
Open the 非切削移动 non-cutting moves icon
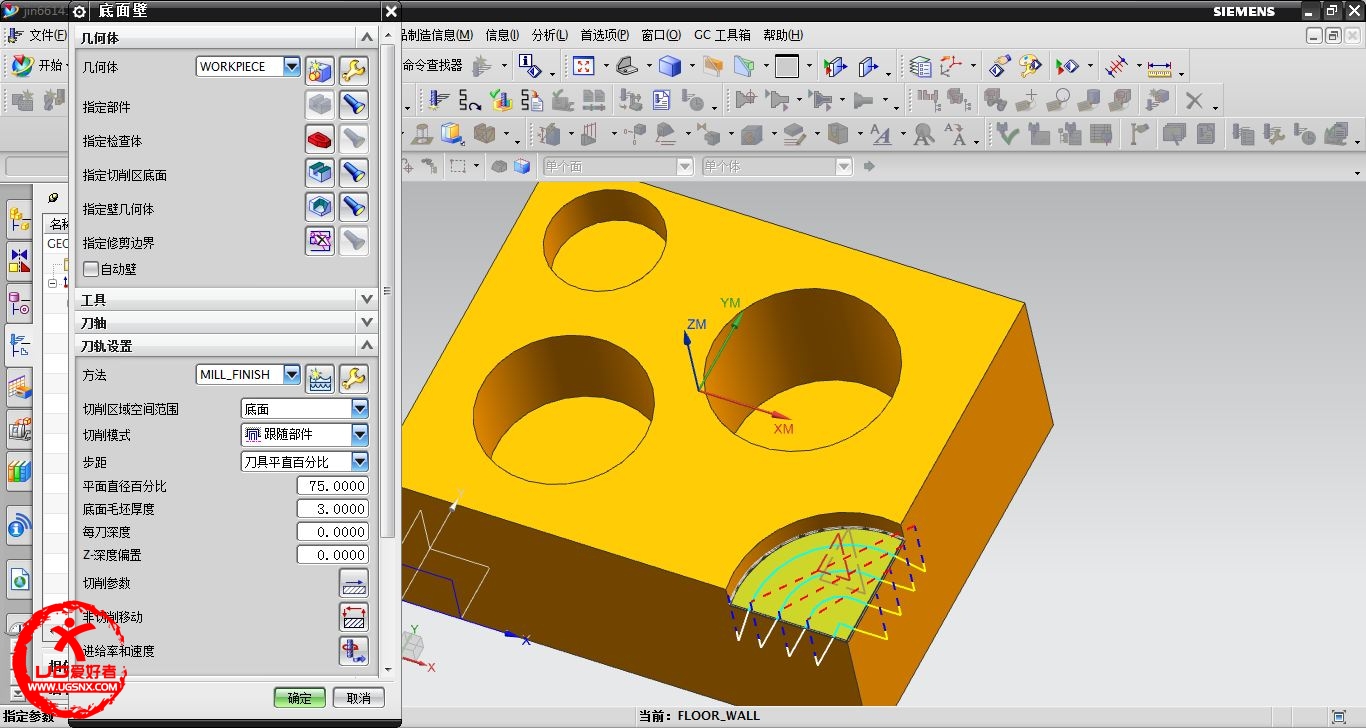point(354,617)
